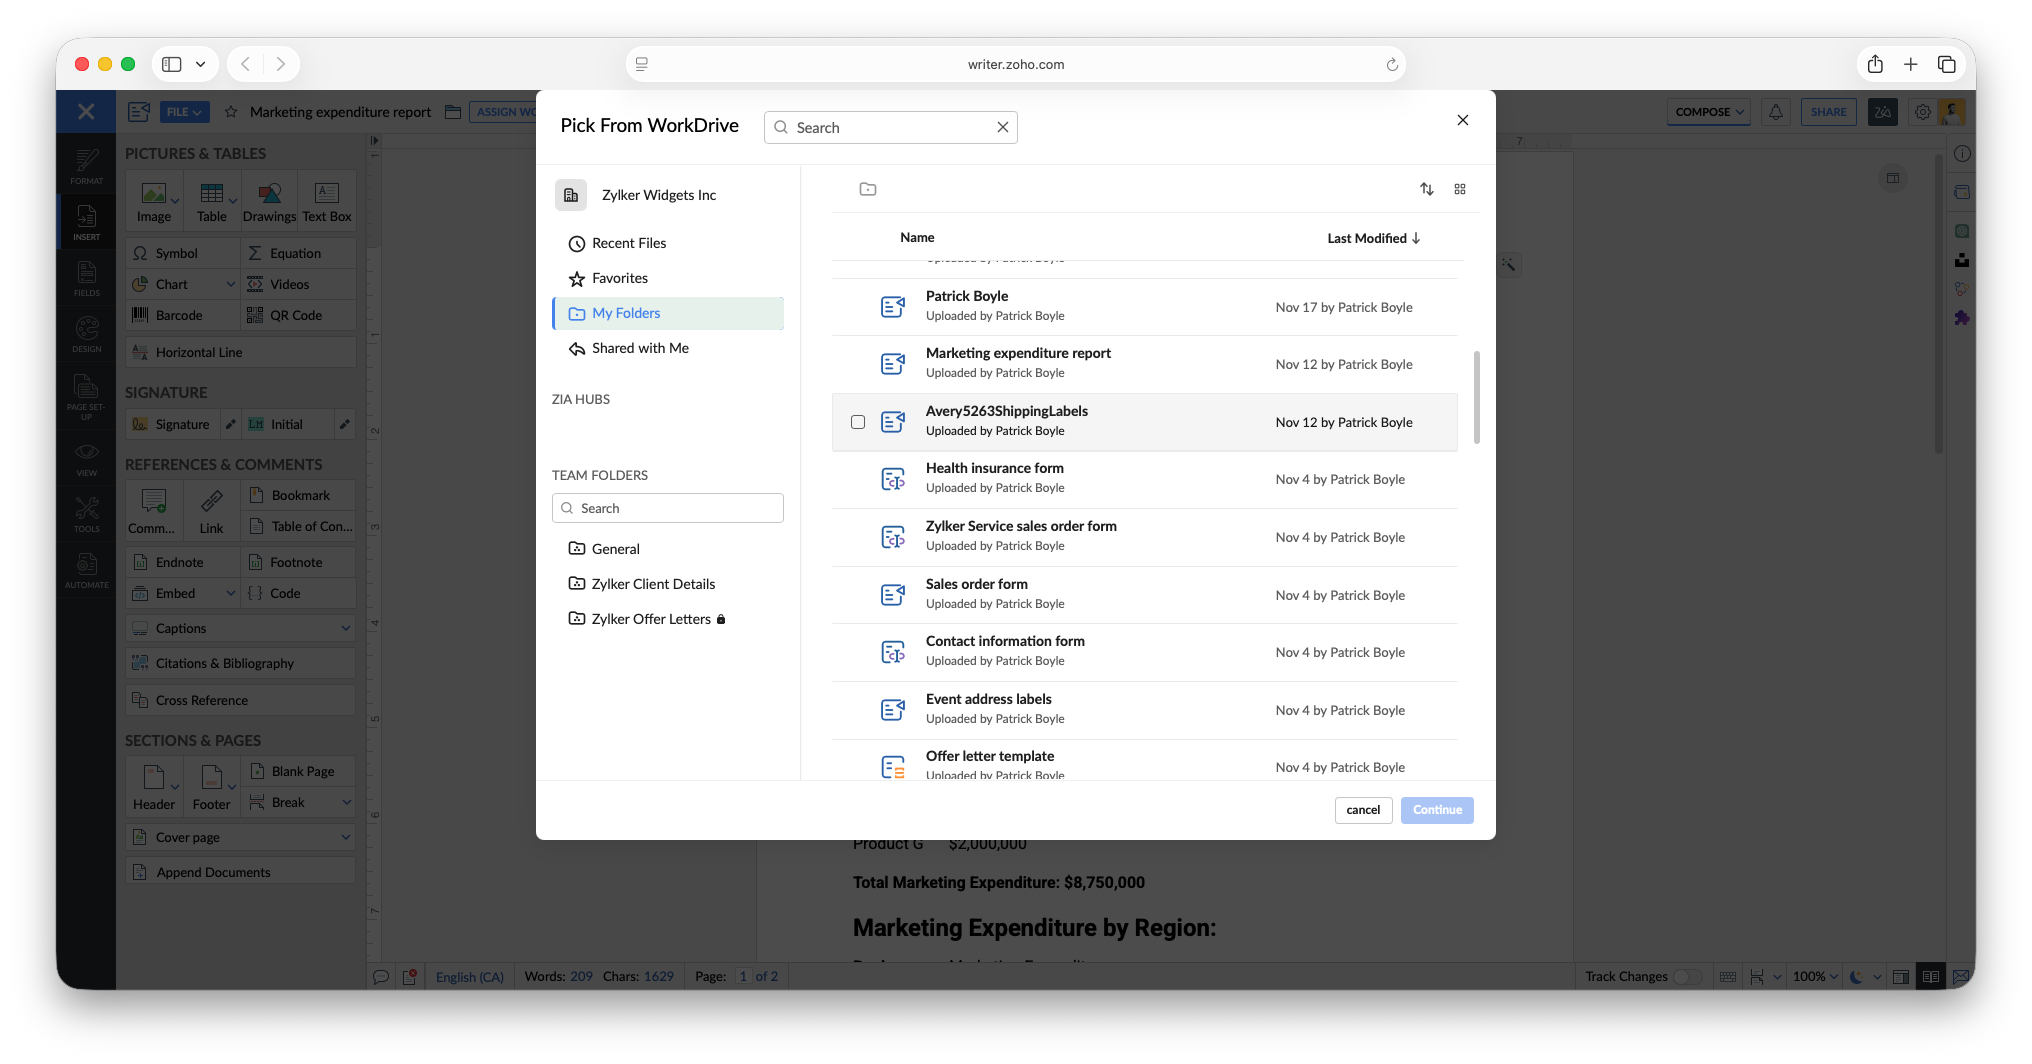The height and width of the screenshot is (1064, 2032).
Task: Insert an Equation
Action: click(299, 253)
